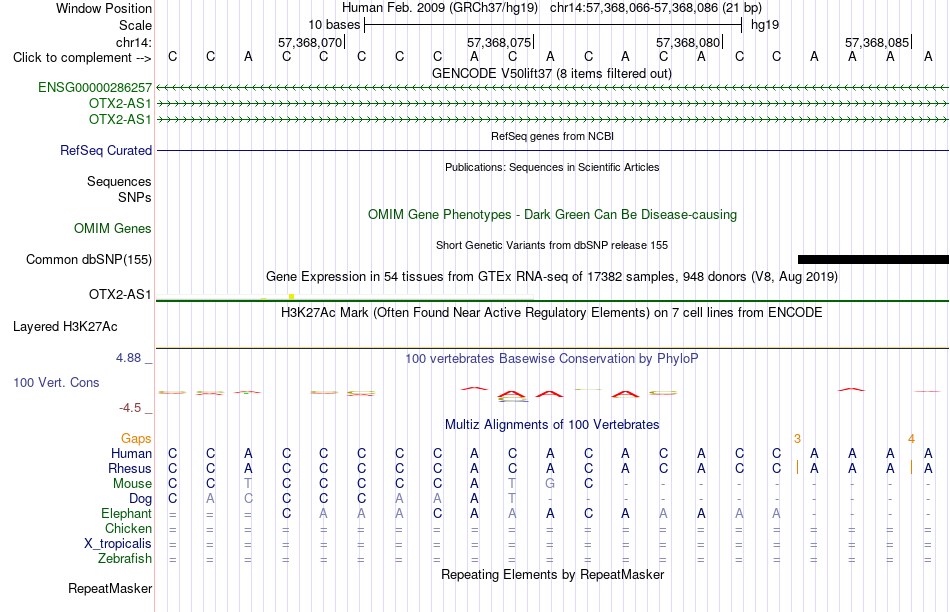The height and width of the screenshot is (612, 950).
Task: Click the 'Publications: Sequences in Scientific Articles' title
Action: (552, 167)
